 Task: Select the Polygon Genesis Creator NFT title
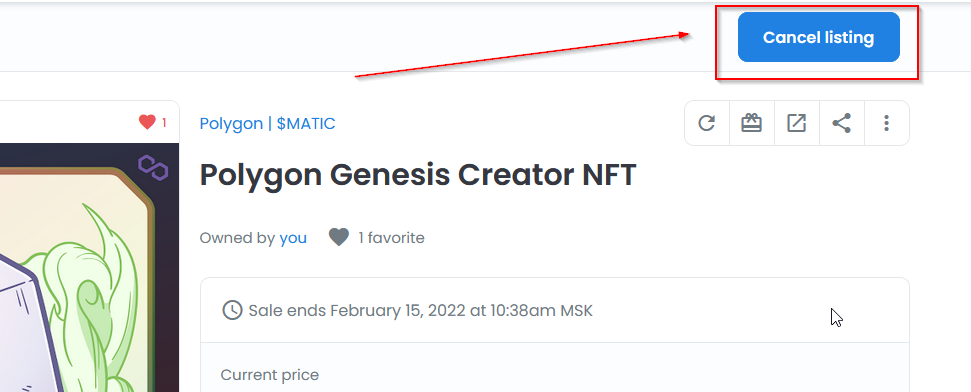pyautogui.click(x=418, y=176)
